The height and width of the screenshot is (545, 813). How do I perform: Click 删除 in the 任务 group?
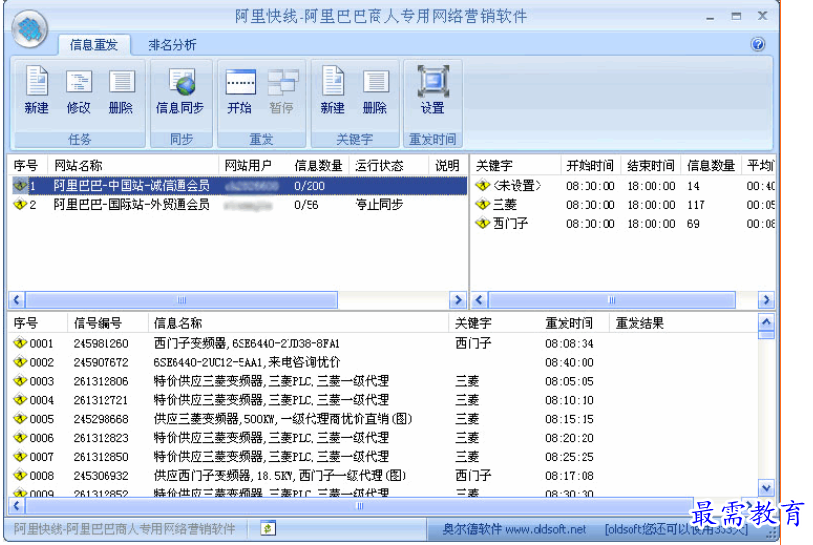tap(121, 90)
